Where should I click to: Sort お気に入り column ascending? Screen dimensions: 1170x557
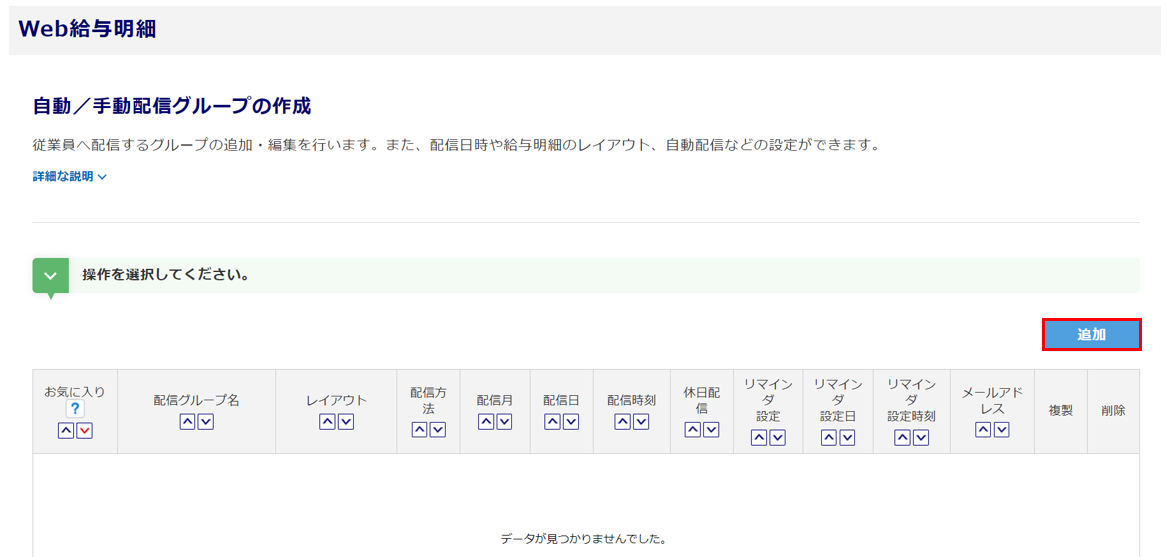pos(66,431)
